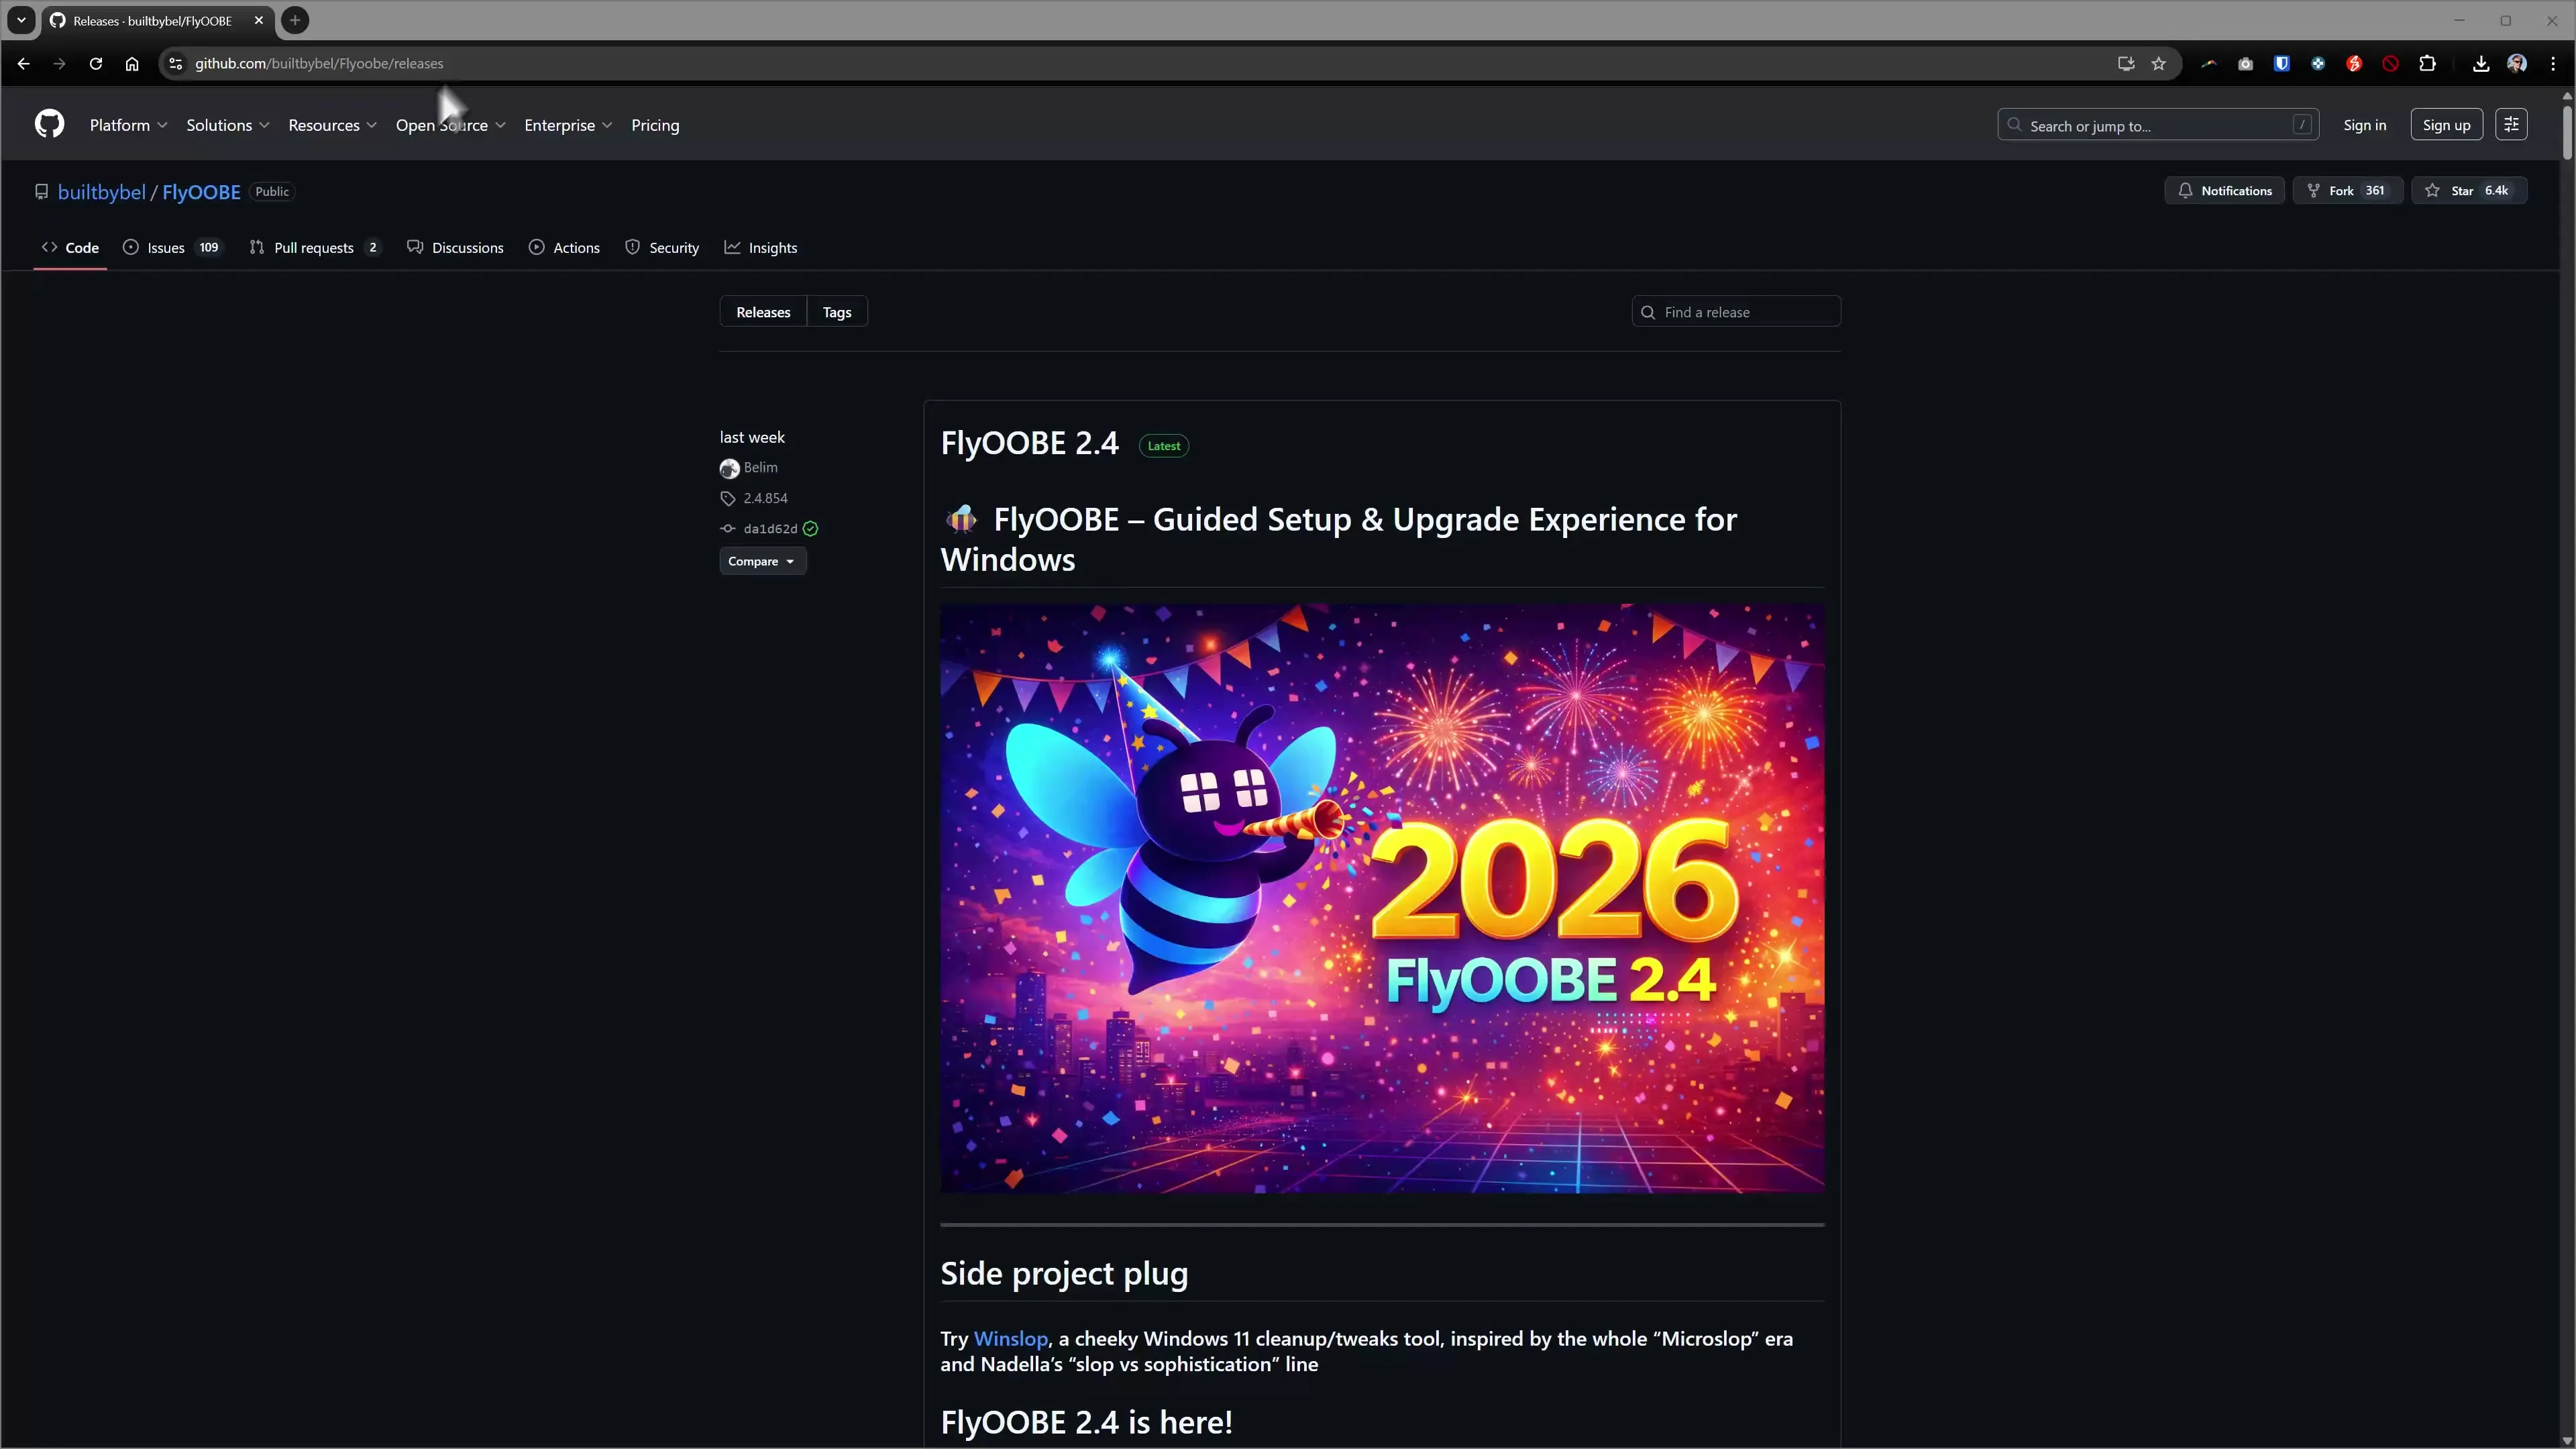Open the Extensions puzzle-piece icon
This screenshot has width=2576, height=1449.
click(x=2427, y=63)
